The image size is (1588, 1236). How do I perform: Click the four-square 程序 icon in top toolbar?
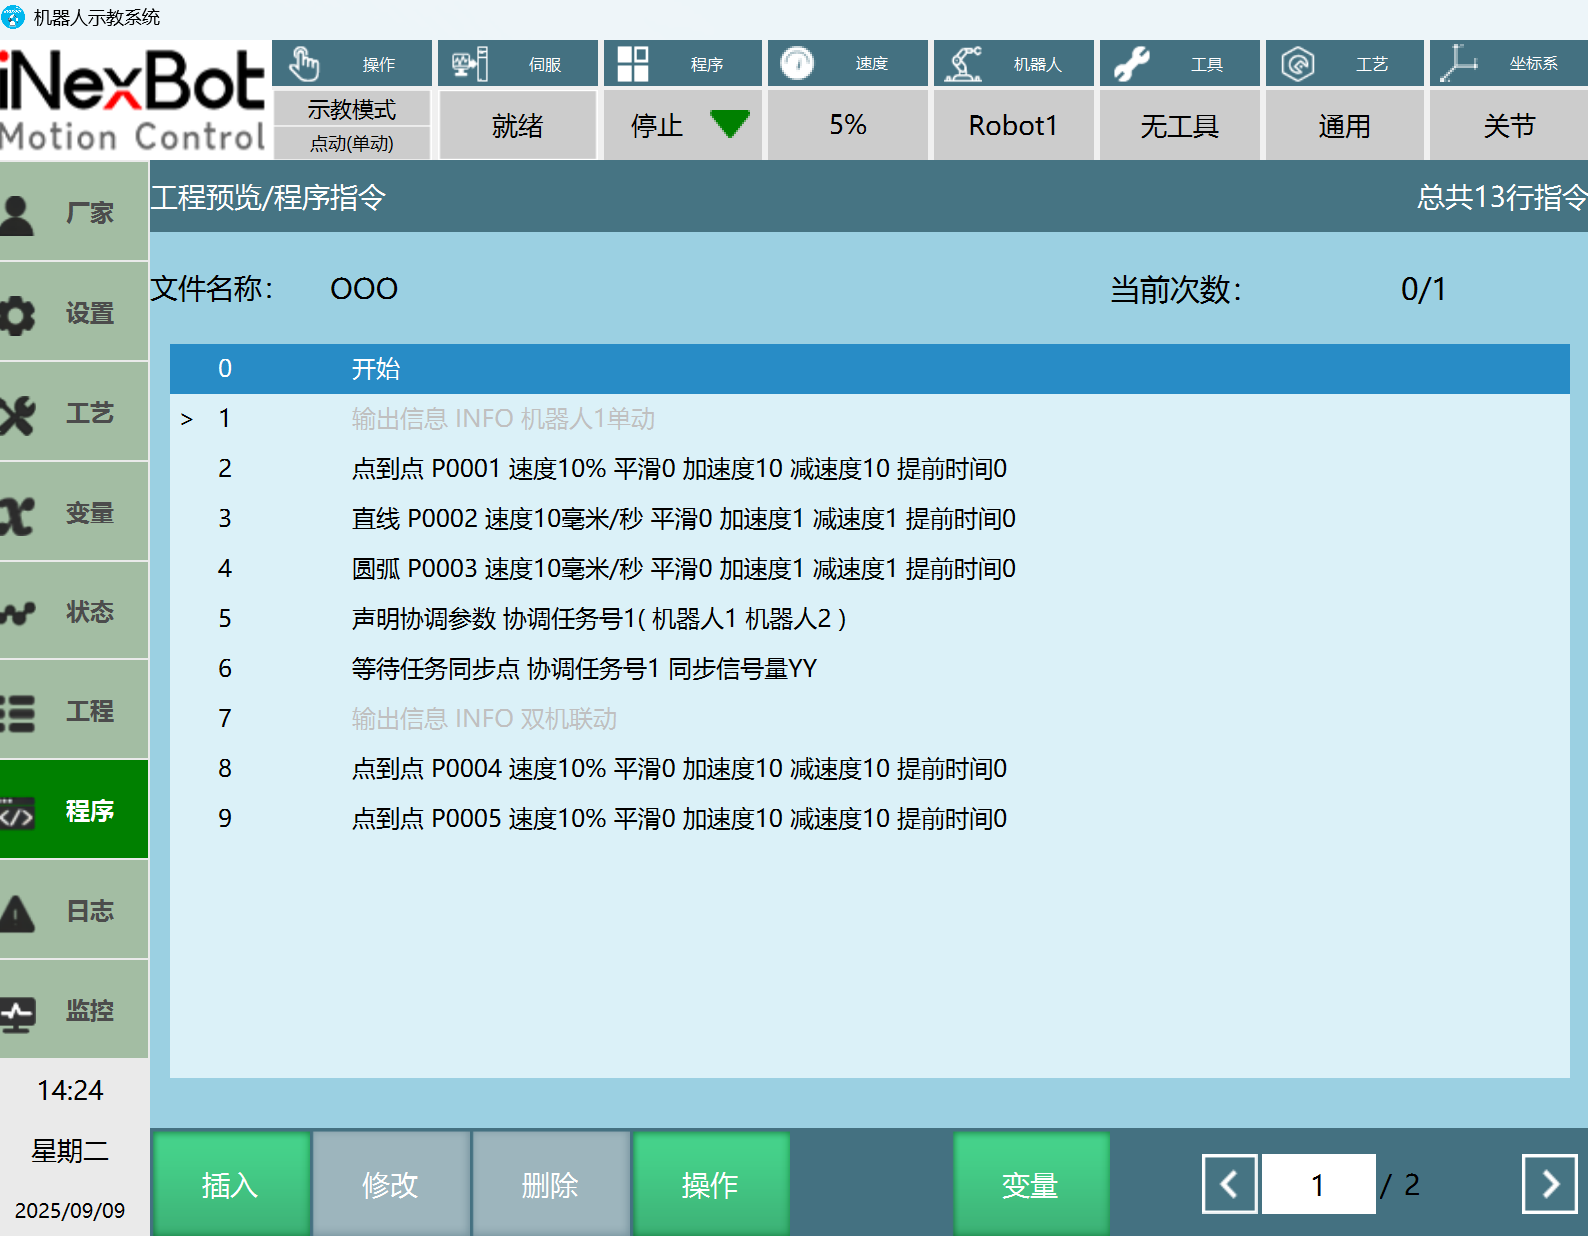(x=632, y=64)
